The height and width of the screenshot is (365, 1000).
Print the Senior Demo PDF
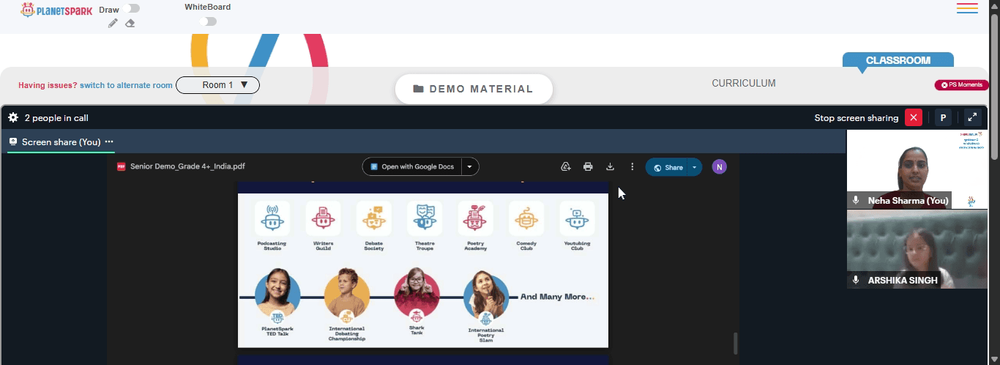[588, 167]
